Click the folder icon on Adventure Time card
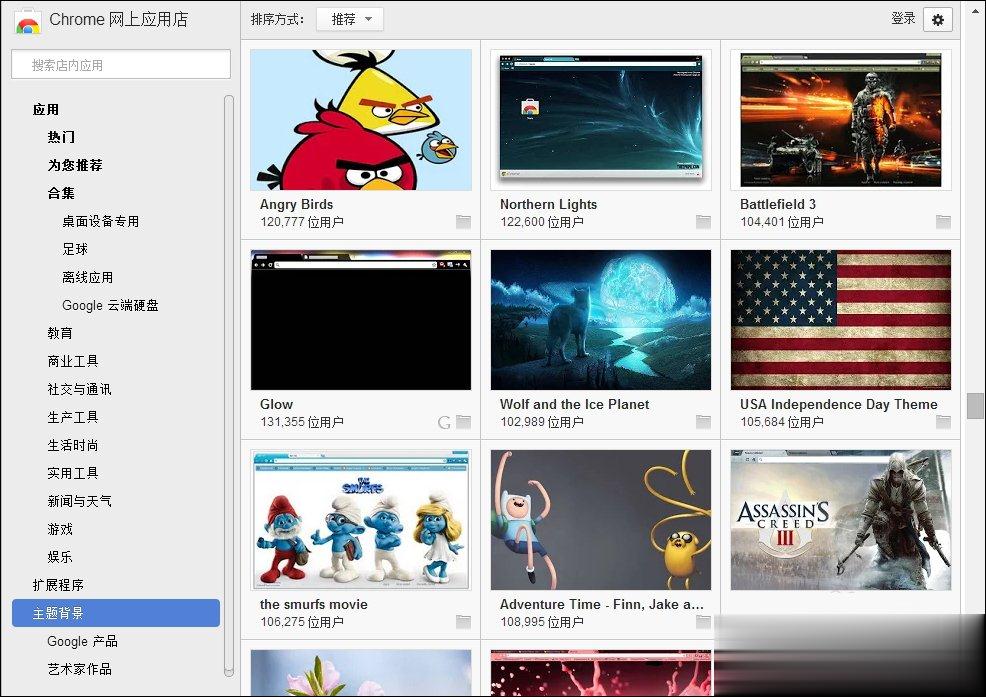The image size is (986, 697). pyautogui.click(x=704, y=622)
